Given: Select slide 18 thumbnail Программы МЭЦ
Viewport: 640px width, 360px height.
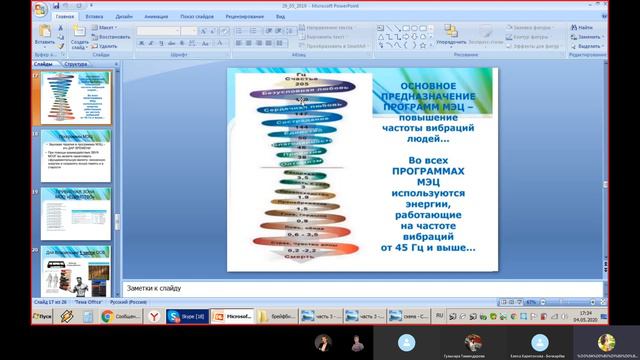Looking at the screenshot, I should [76, 156].
